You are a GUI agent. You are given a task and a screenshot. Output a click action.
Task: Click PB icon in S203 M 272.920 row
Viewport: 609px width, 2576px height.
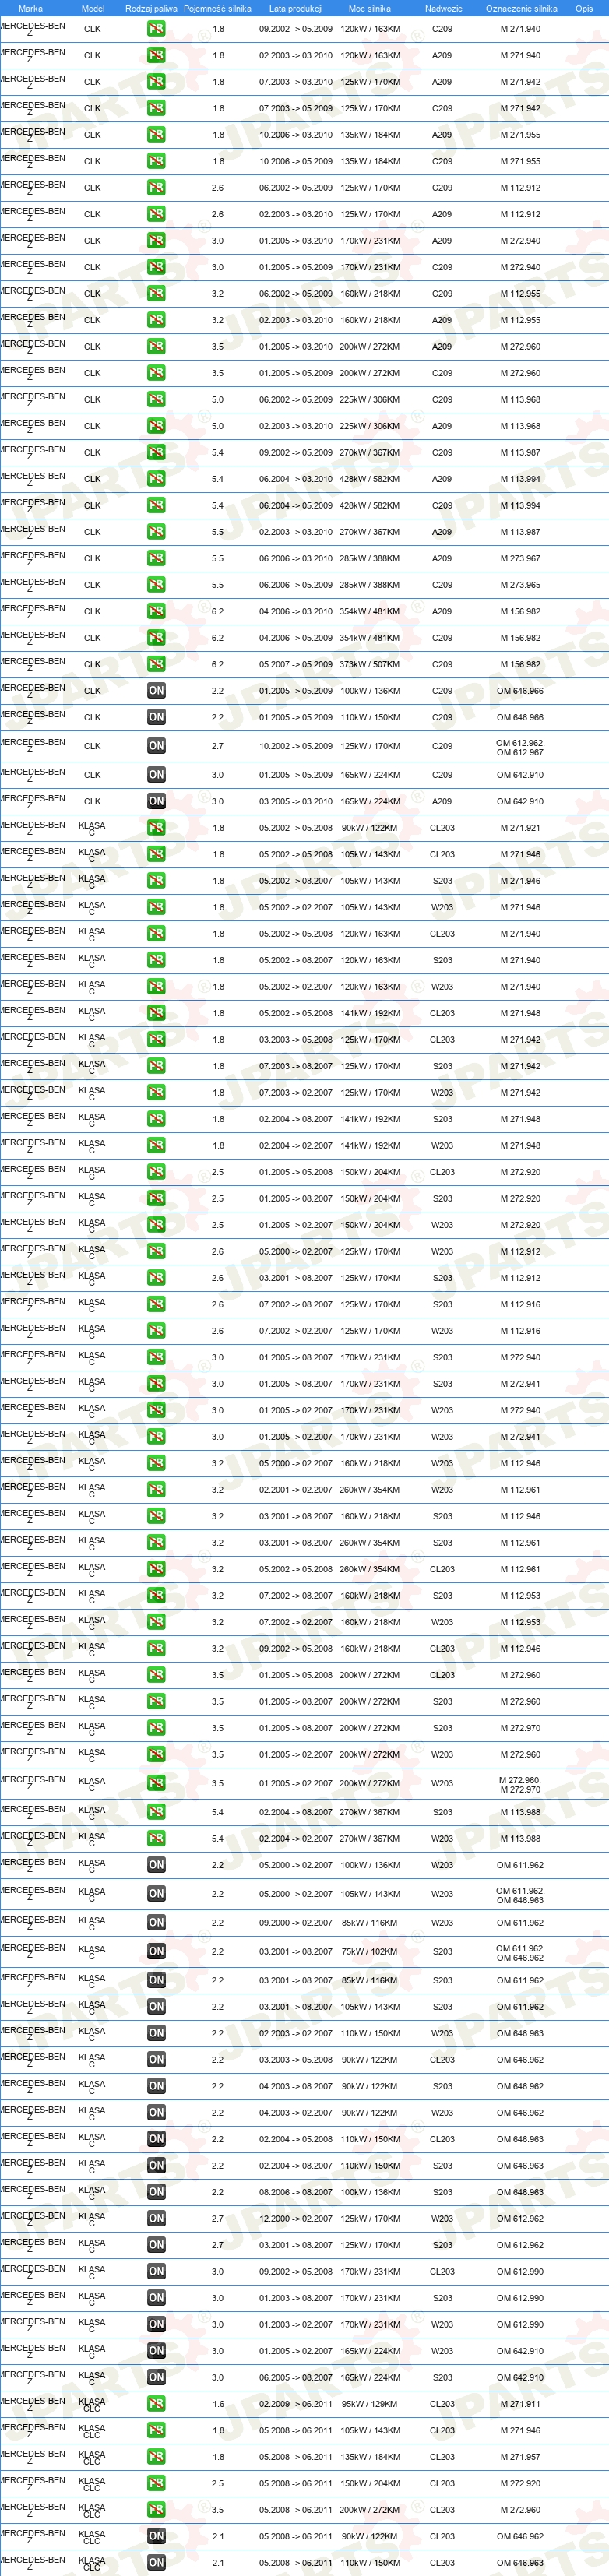coord(156,1199)
